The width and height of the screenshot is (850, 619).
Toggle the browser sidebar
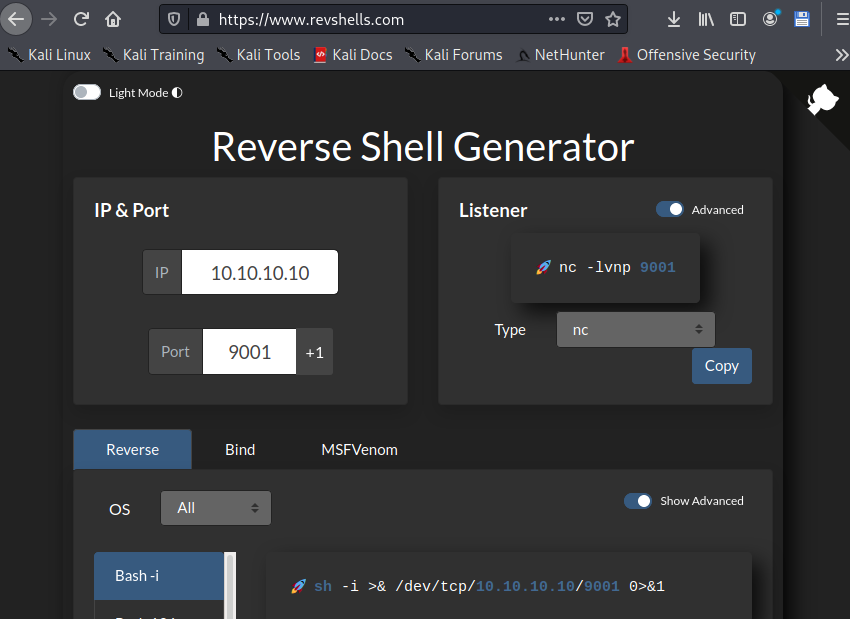pos(738,20)
